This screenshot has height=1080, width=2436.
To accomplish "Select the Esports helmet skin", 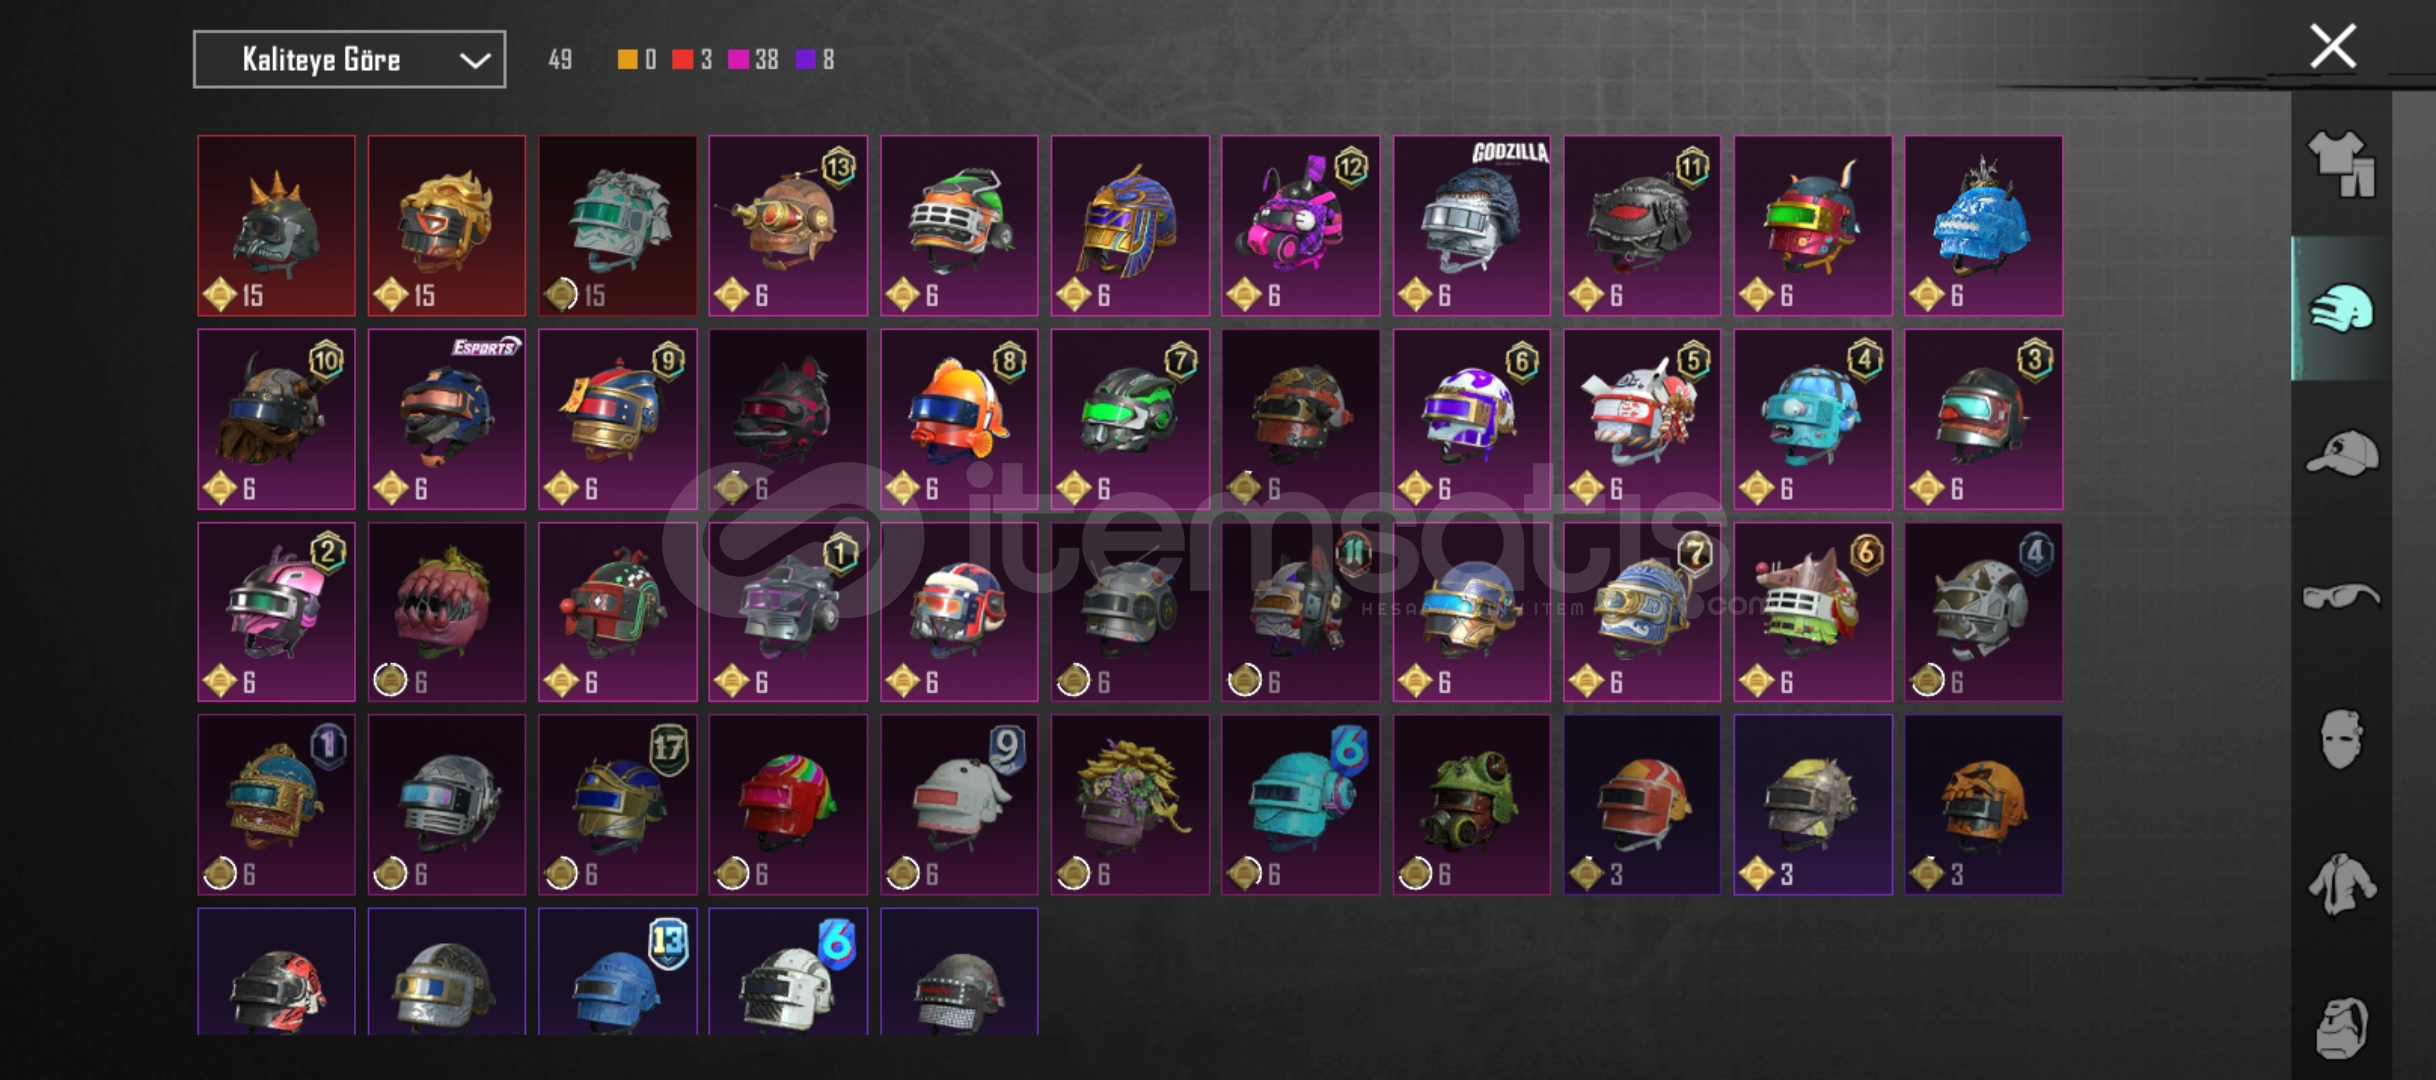I will [447, 419].
